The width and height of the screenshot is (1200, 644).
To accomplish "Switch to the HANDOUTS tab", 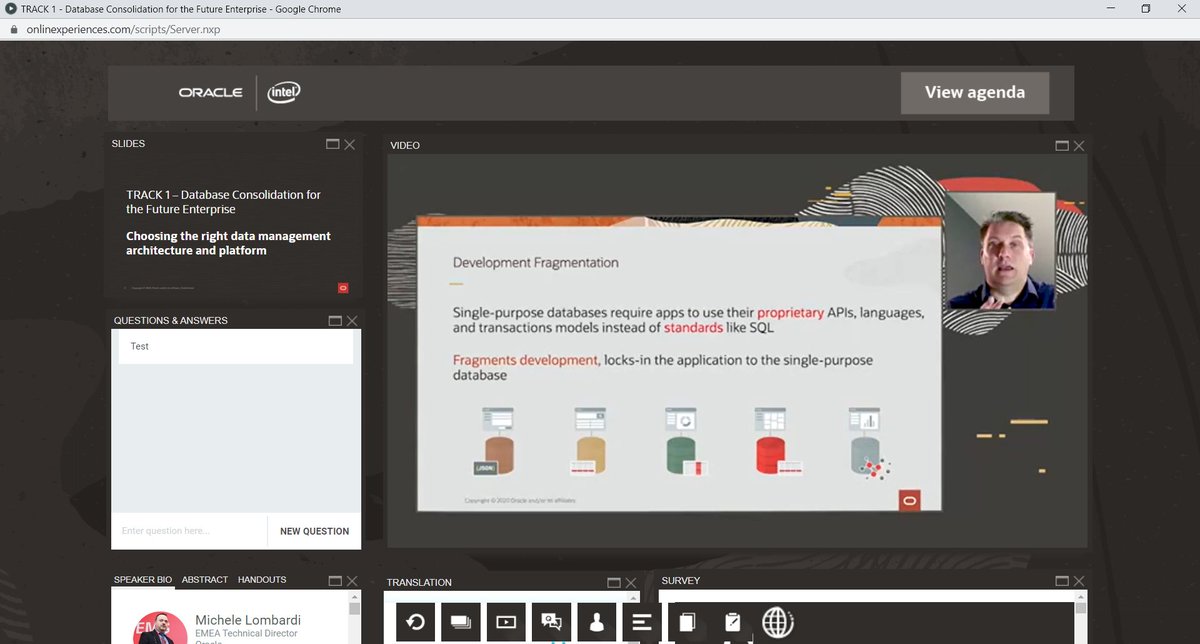I will tap(262, 580).
